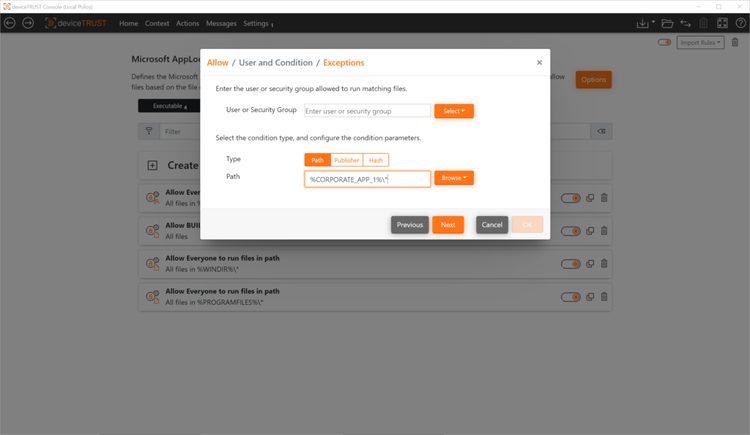The image size is (750, 435).
Task: Close the dialog with the X icon
Action: (x=539, y=63)
